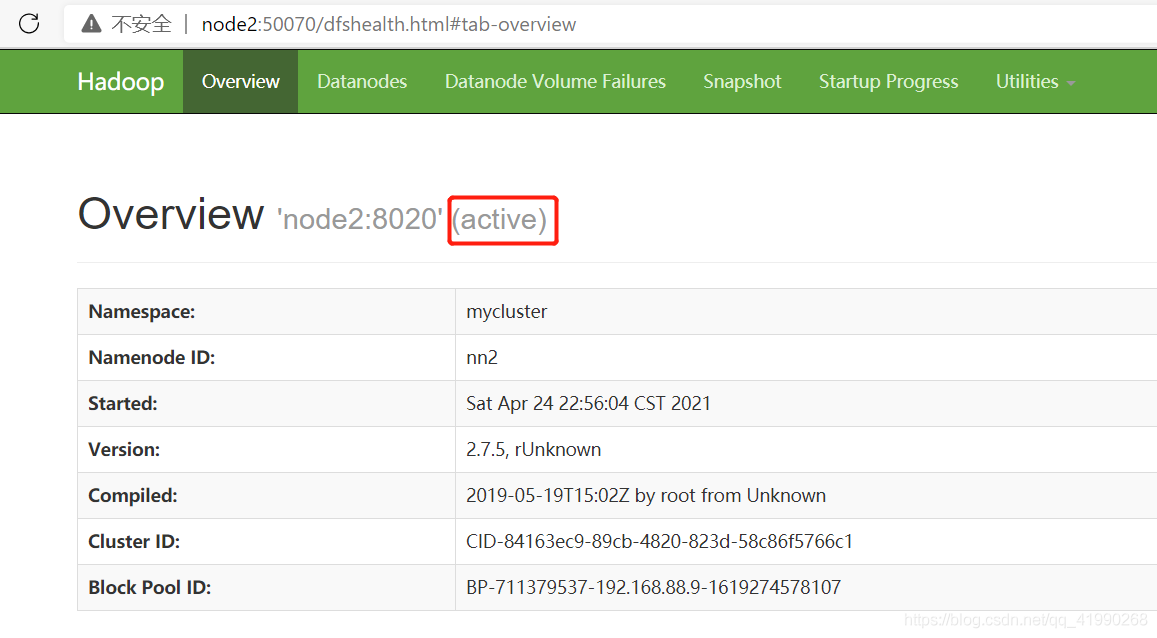Click the 2.7.5, rUnknown version value
This screenshot has height=638, width=1157.
click(x=533, y=449)
